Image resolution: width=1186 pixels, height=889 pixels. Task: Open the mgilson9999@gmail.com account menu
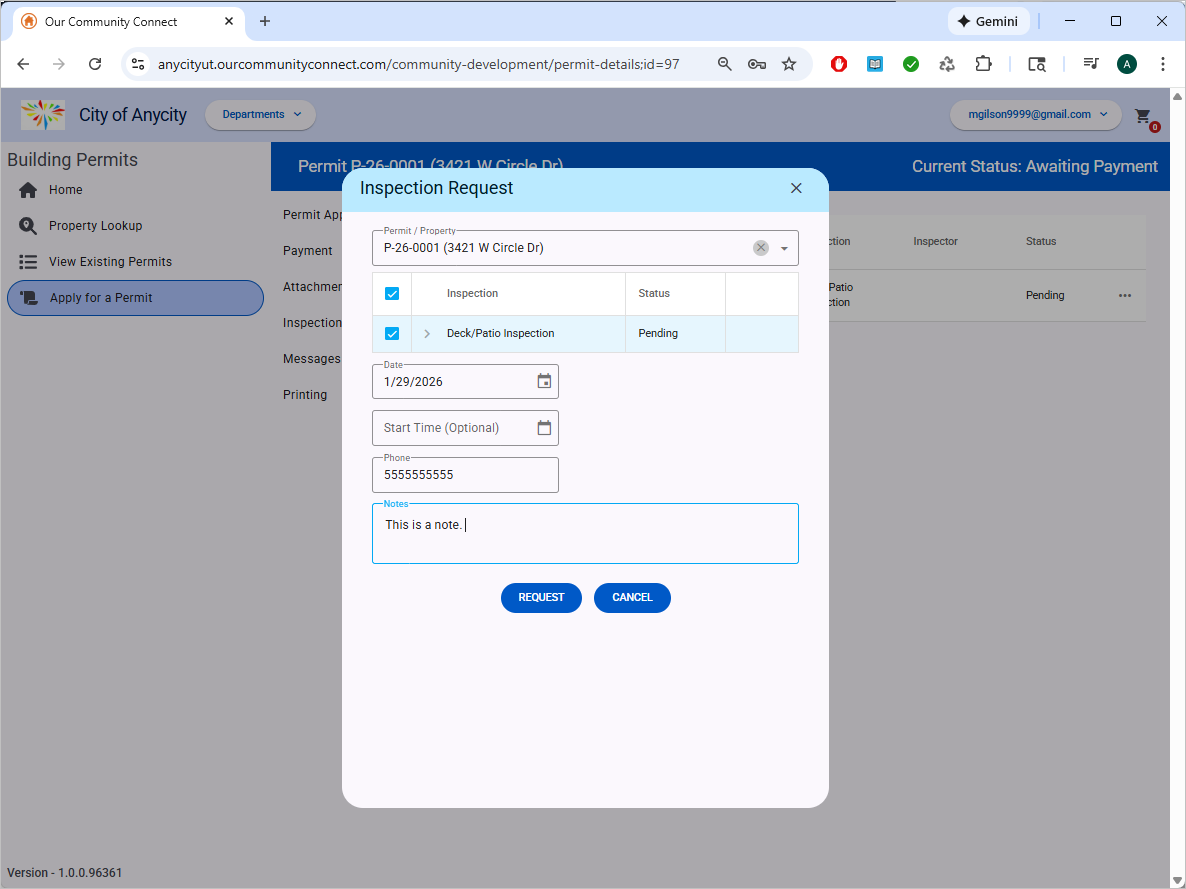1035,115
